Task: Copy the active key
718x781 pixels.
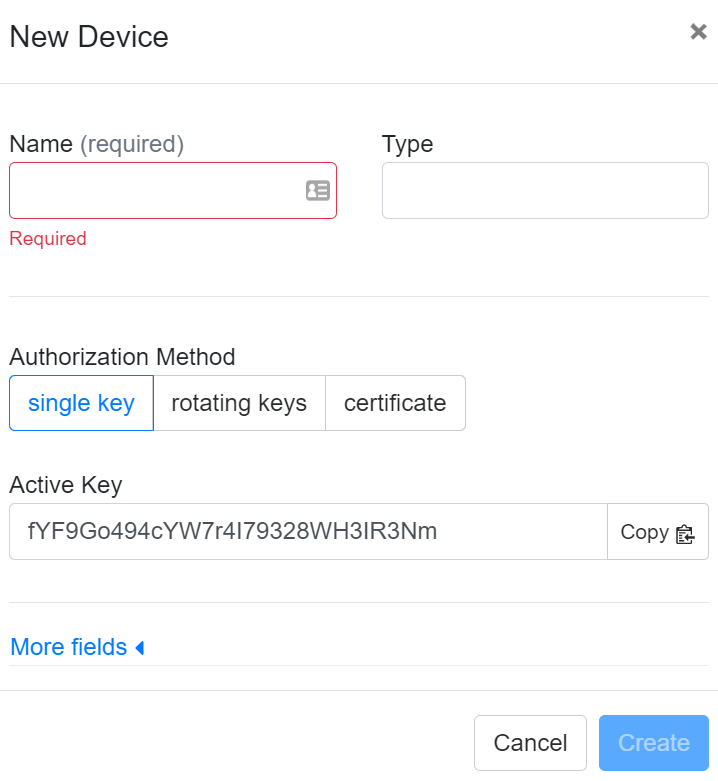Action: (x=657, y=532)
